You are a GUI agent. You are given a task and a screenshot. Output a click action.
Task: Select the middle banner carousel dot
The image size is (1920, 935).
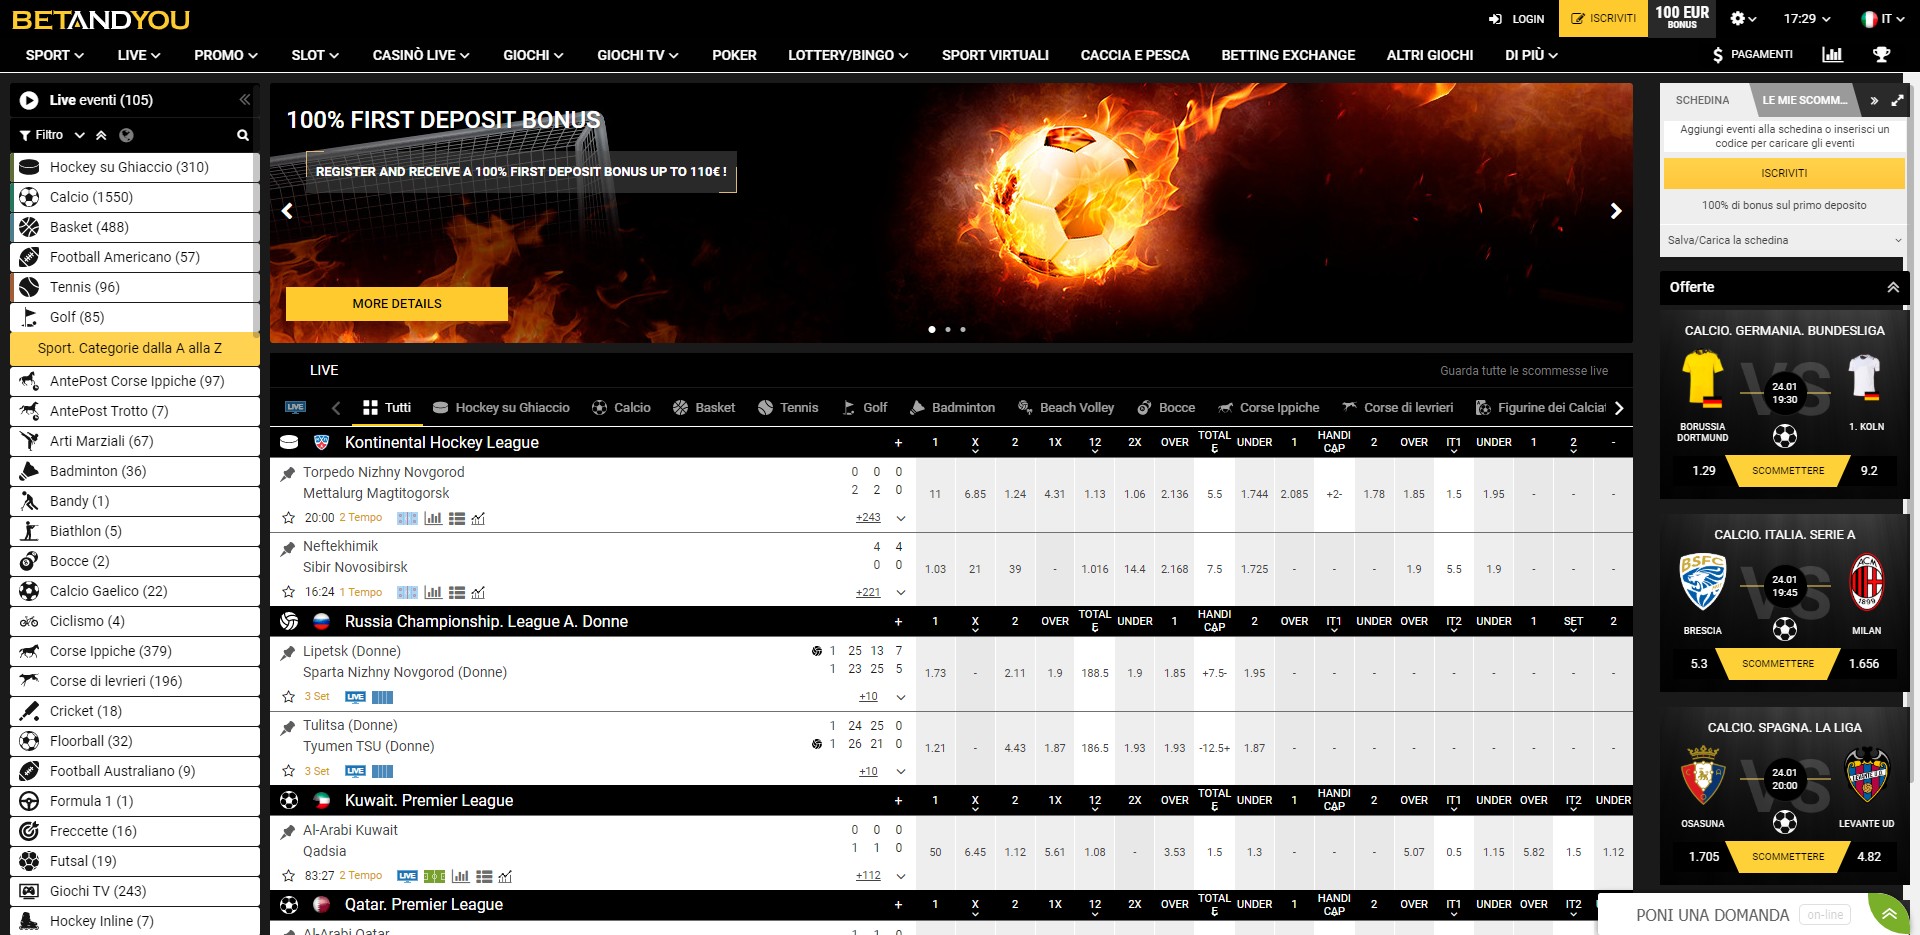pos(948,329)
